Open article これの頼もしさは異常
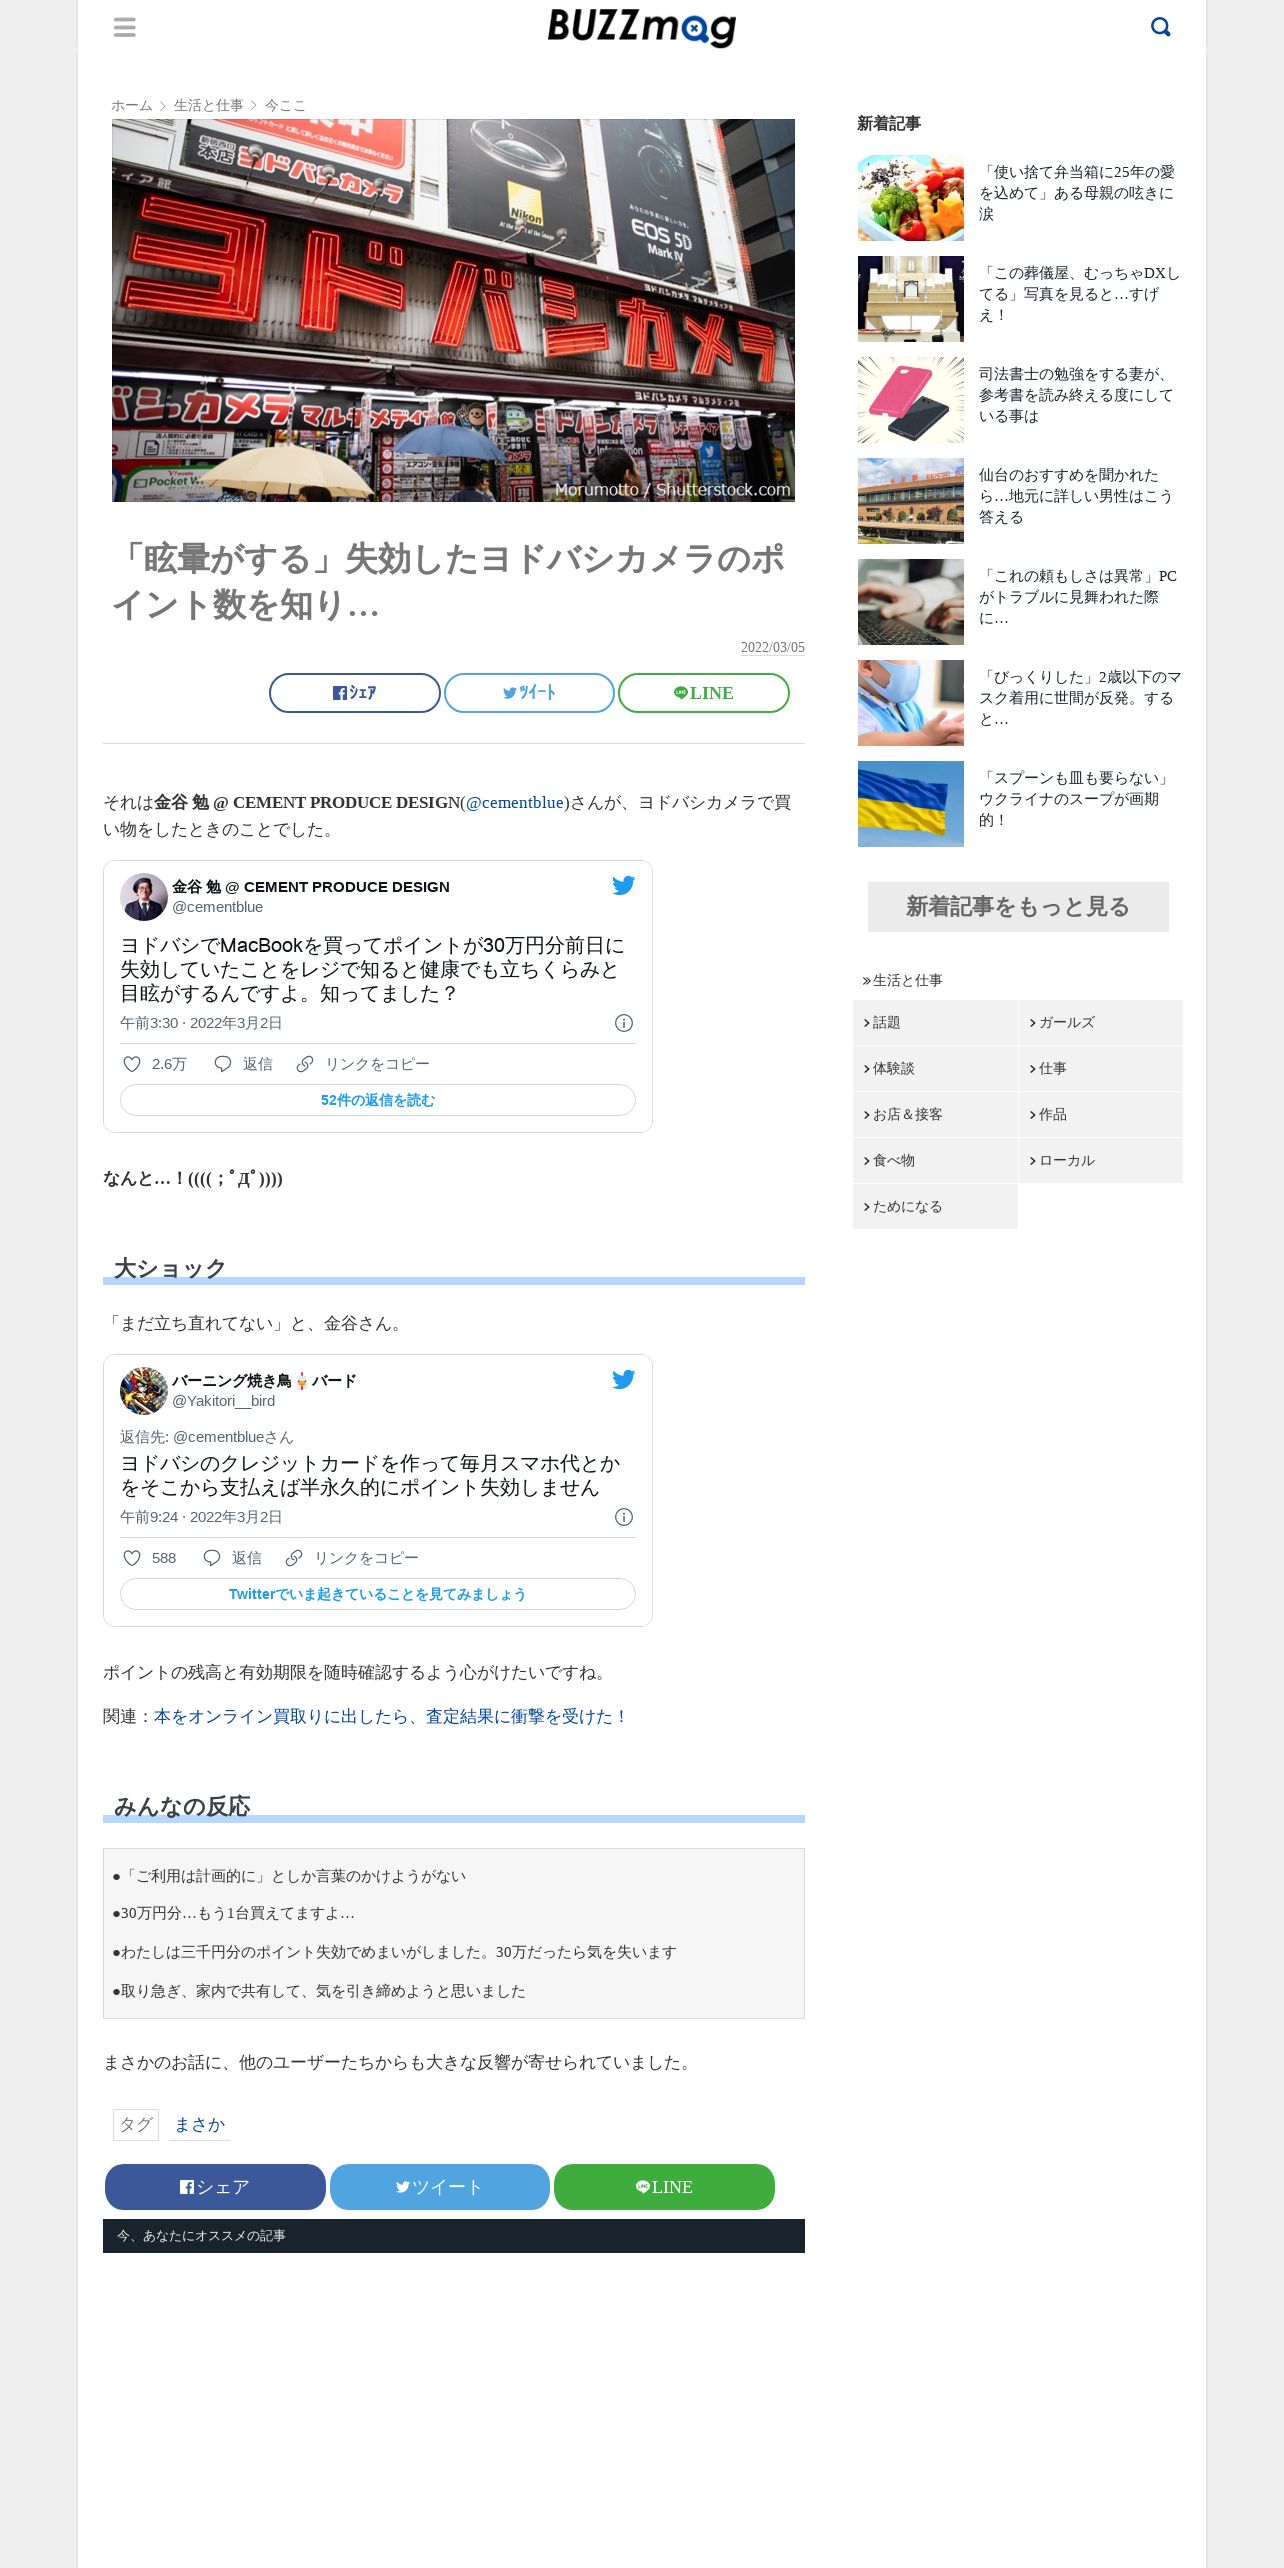 pyautogui.click(x=1078, y=597)
